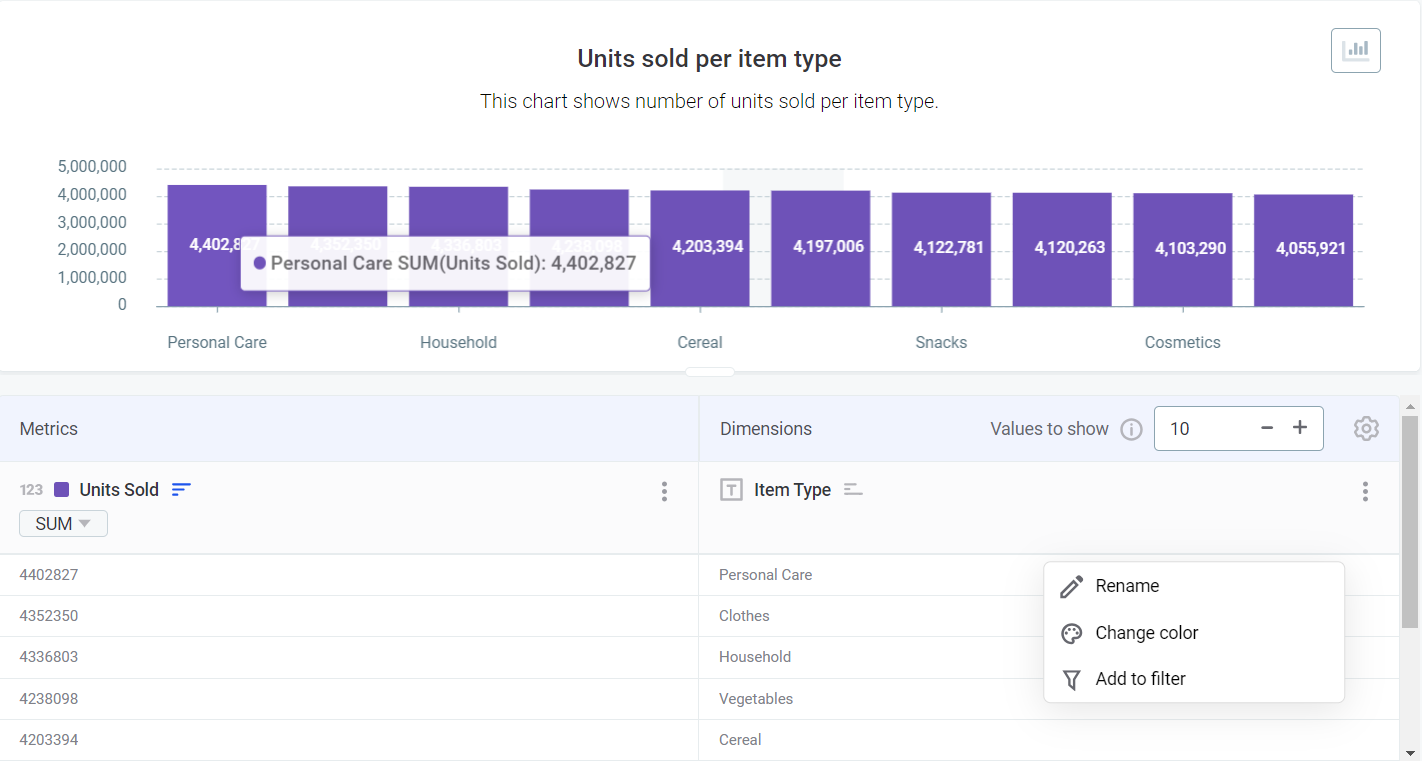Click the purple Units Sold color swatch

pyautogui.click(x=61, y=489)
